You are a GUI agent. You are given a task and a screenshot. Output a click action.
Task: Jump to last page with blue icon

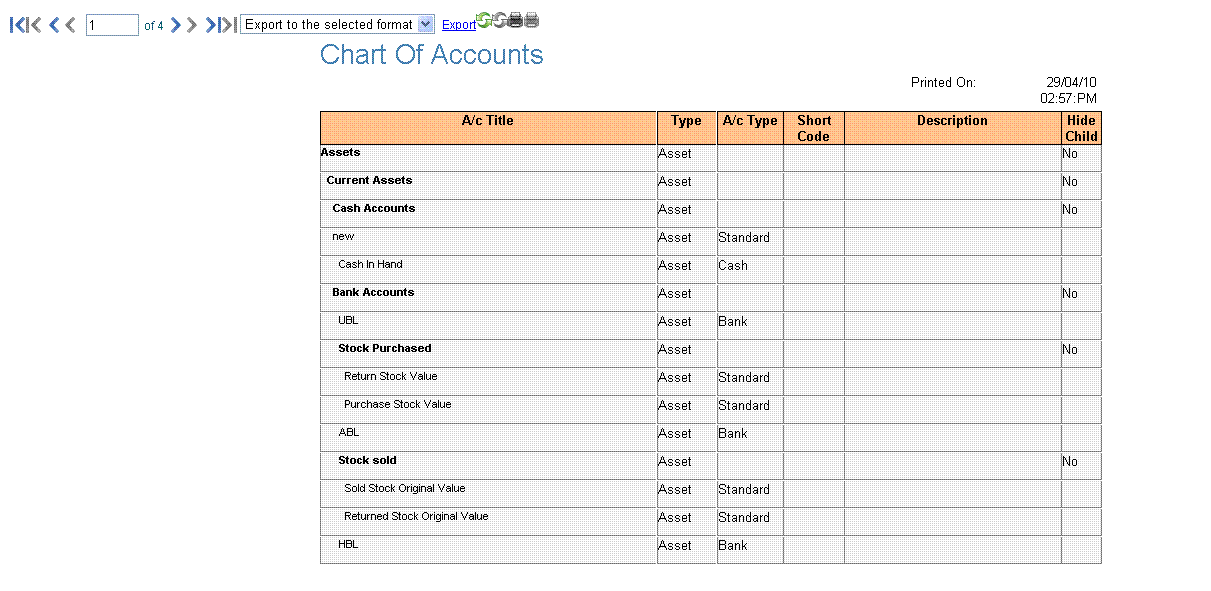tap(212, 25)
